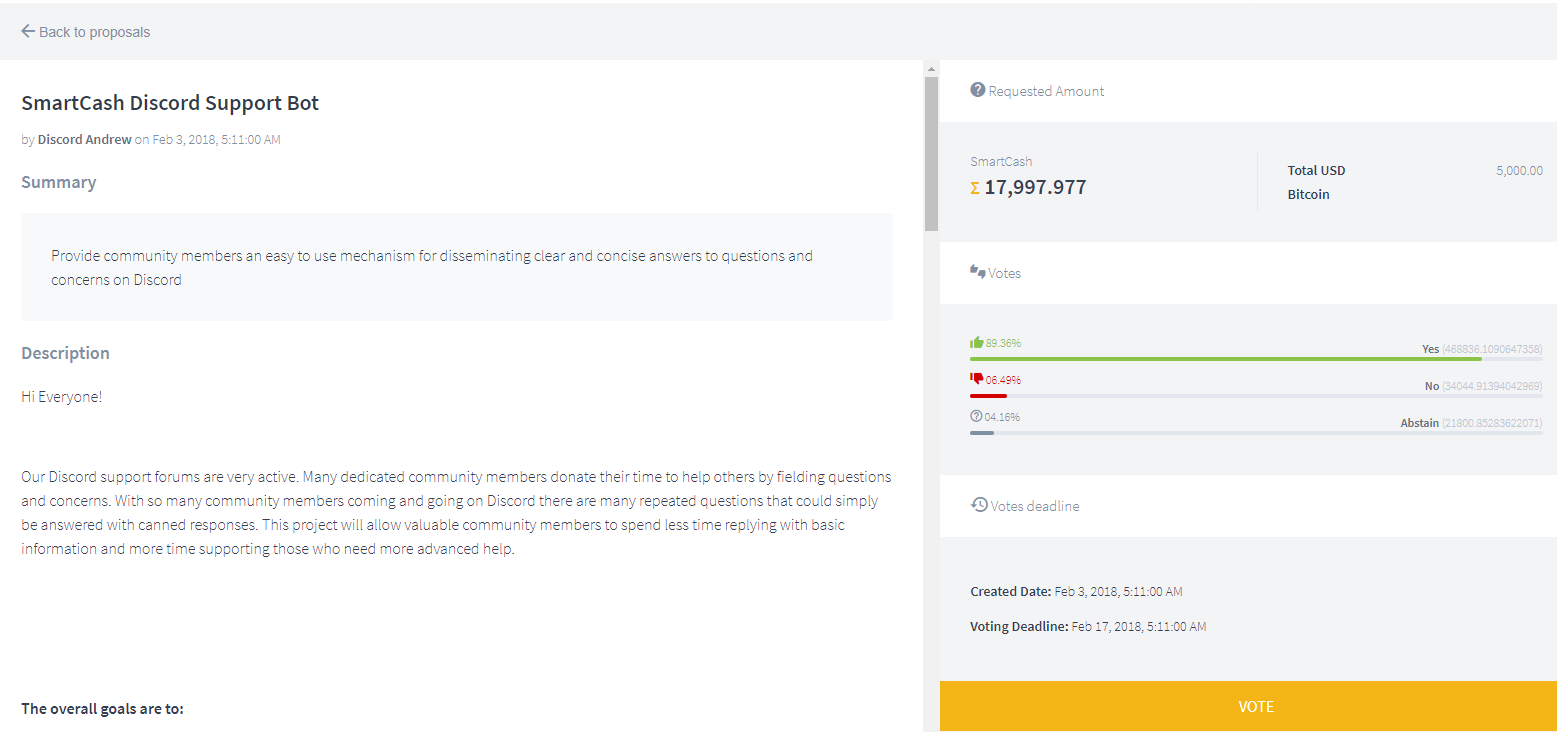Image resolution: width=1557 pixels, height=732 pixels.
Task: Click the scrollbar thumb of proposal panel
Action: 931,150
